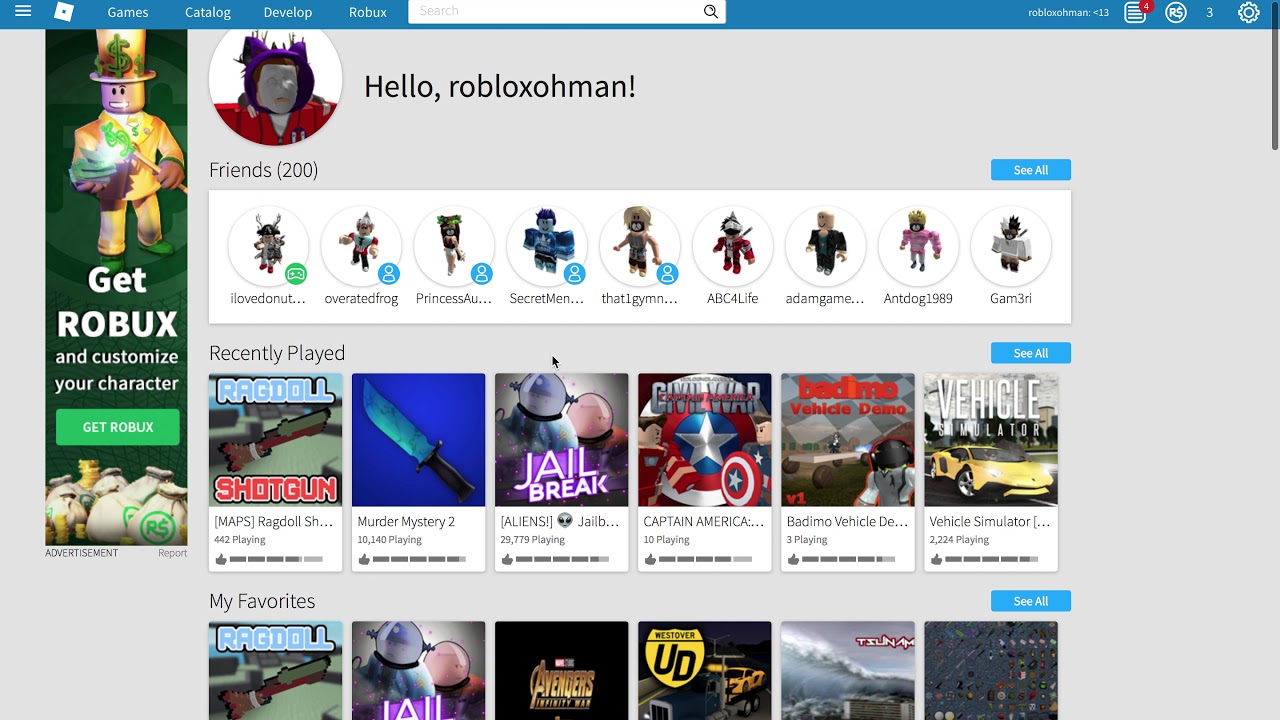Viewport: 1280px width, 720px height.
Task: Open the Develop menu
Action: (288, 12)
